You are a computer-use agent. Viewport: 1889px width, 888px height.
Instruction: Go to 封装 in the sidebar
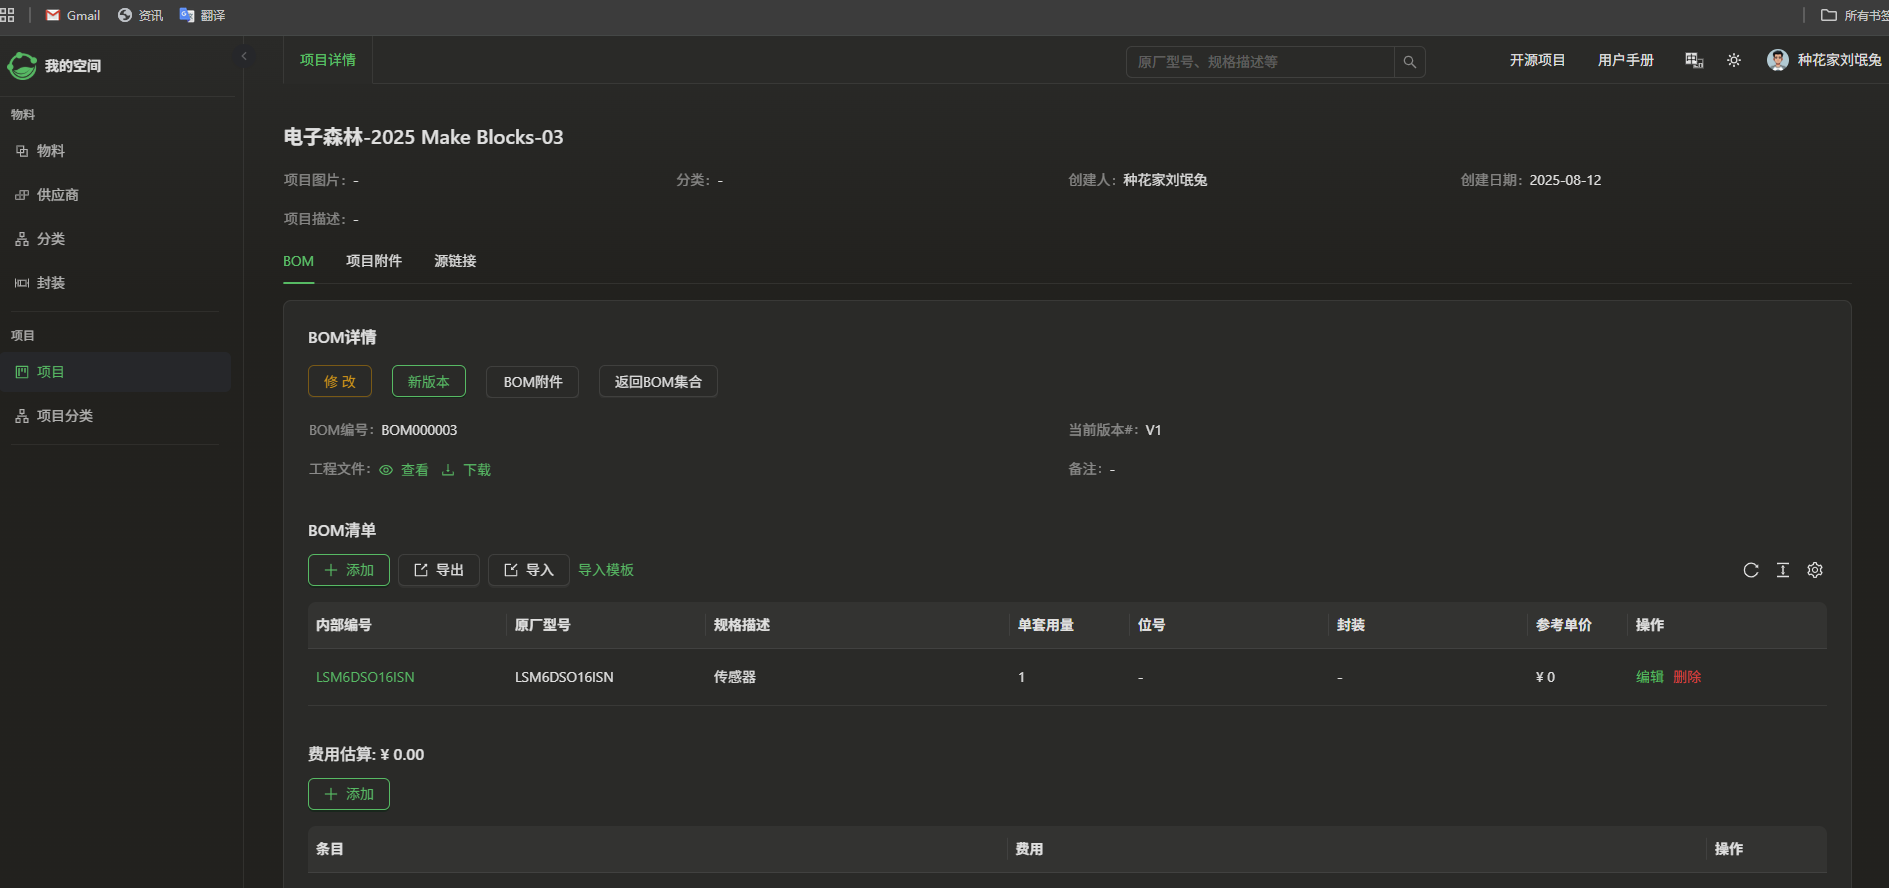[x=50, y=283]
